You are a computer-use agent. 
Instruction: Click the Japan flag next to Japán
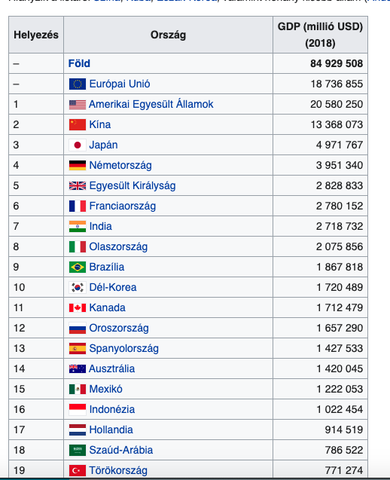pos(77,145)
